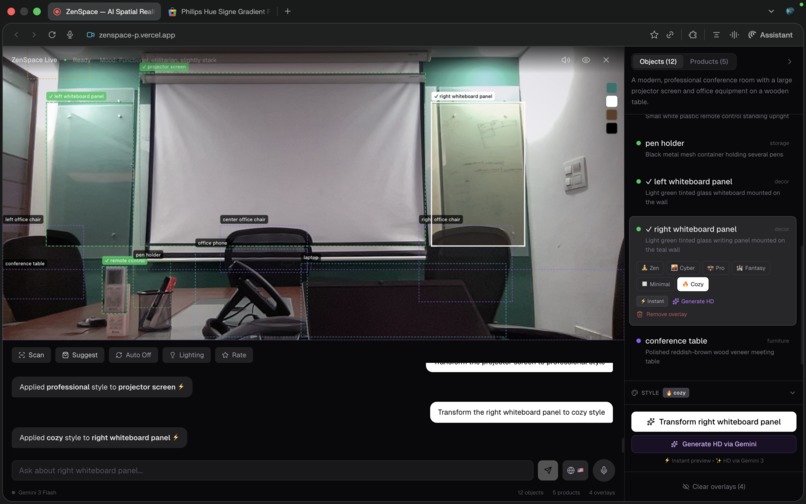Click the audio waveform toolbar icon

click(x=734, y=35)
